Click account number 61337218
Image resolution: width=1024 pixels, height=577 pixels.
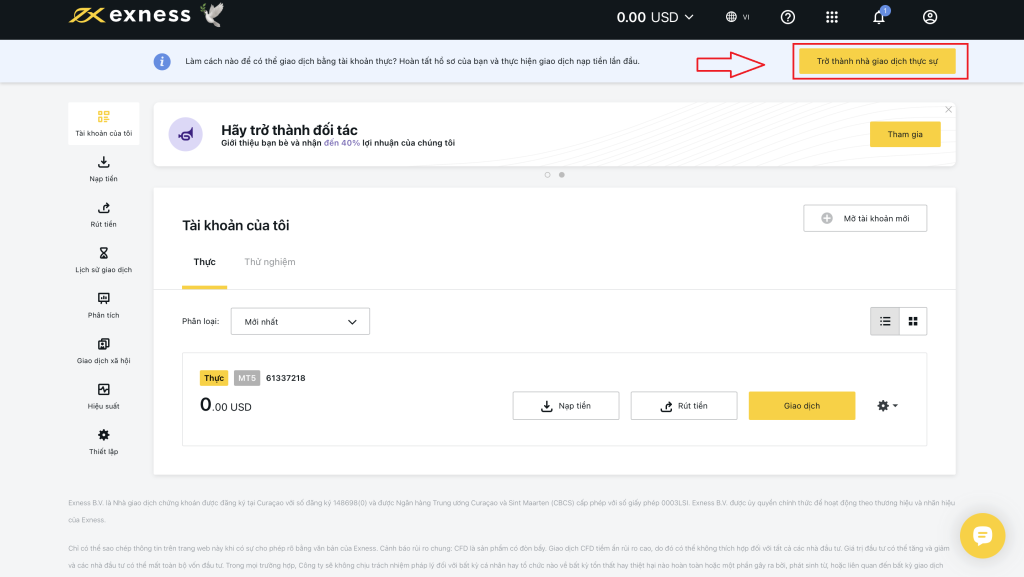point(285,378)
